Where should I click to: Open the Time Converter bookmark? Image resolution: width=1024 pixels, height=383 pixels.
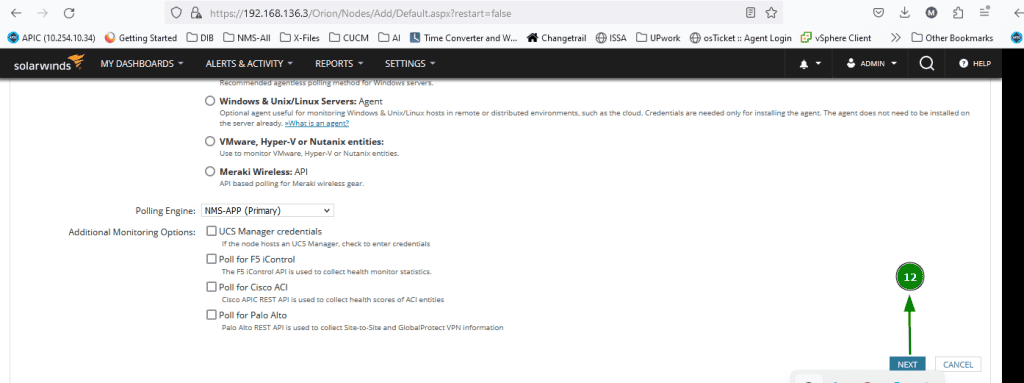click(463, 38)
